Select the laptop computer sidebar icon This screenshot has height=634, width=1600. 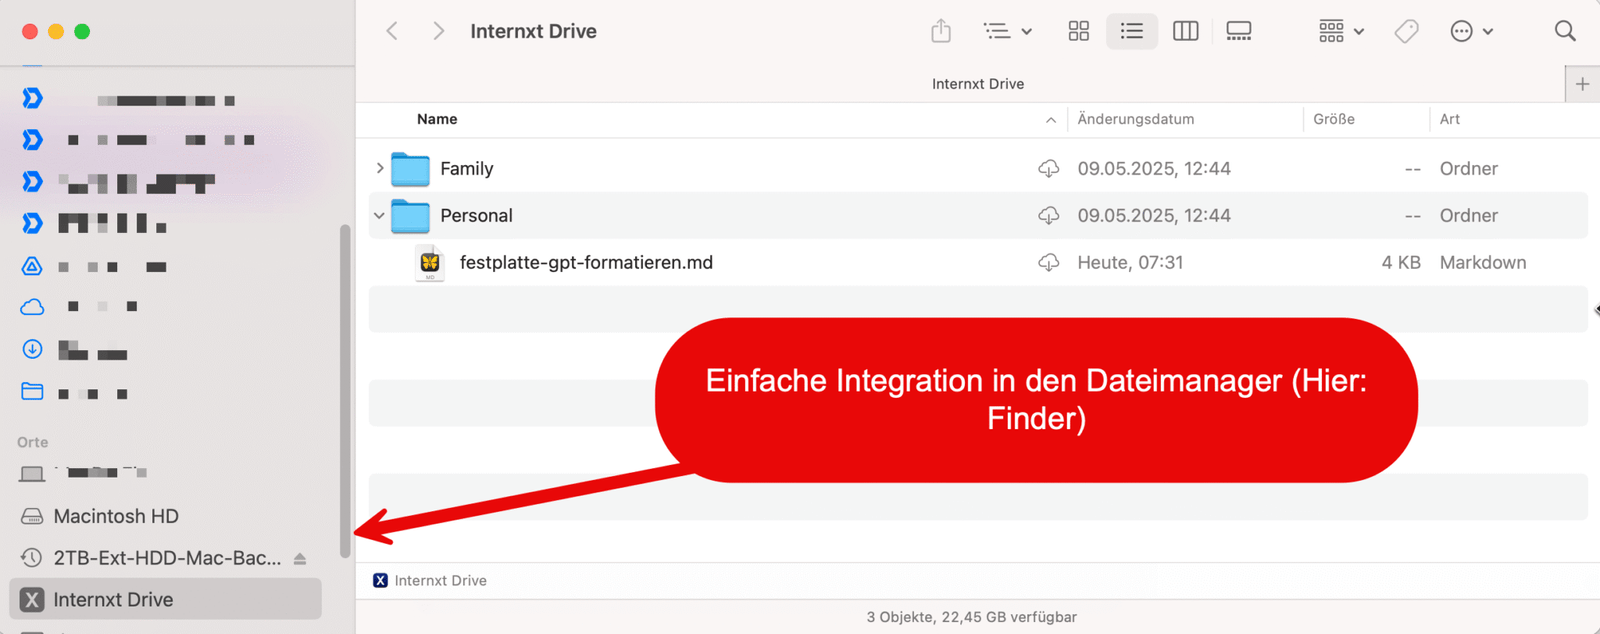tap(32, 474)
